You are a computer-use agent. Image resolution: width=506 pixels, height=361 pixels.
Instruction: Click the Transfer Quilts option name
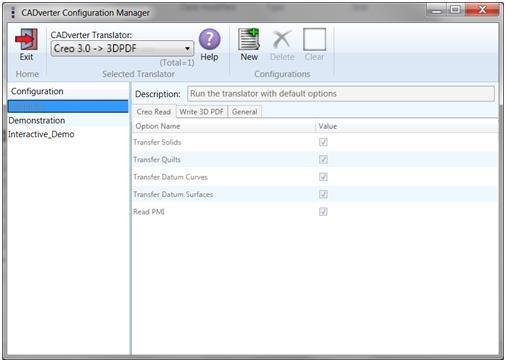pos(157,160)
